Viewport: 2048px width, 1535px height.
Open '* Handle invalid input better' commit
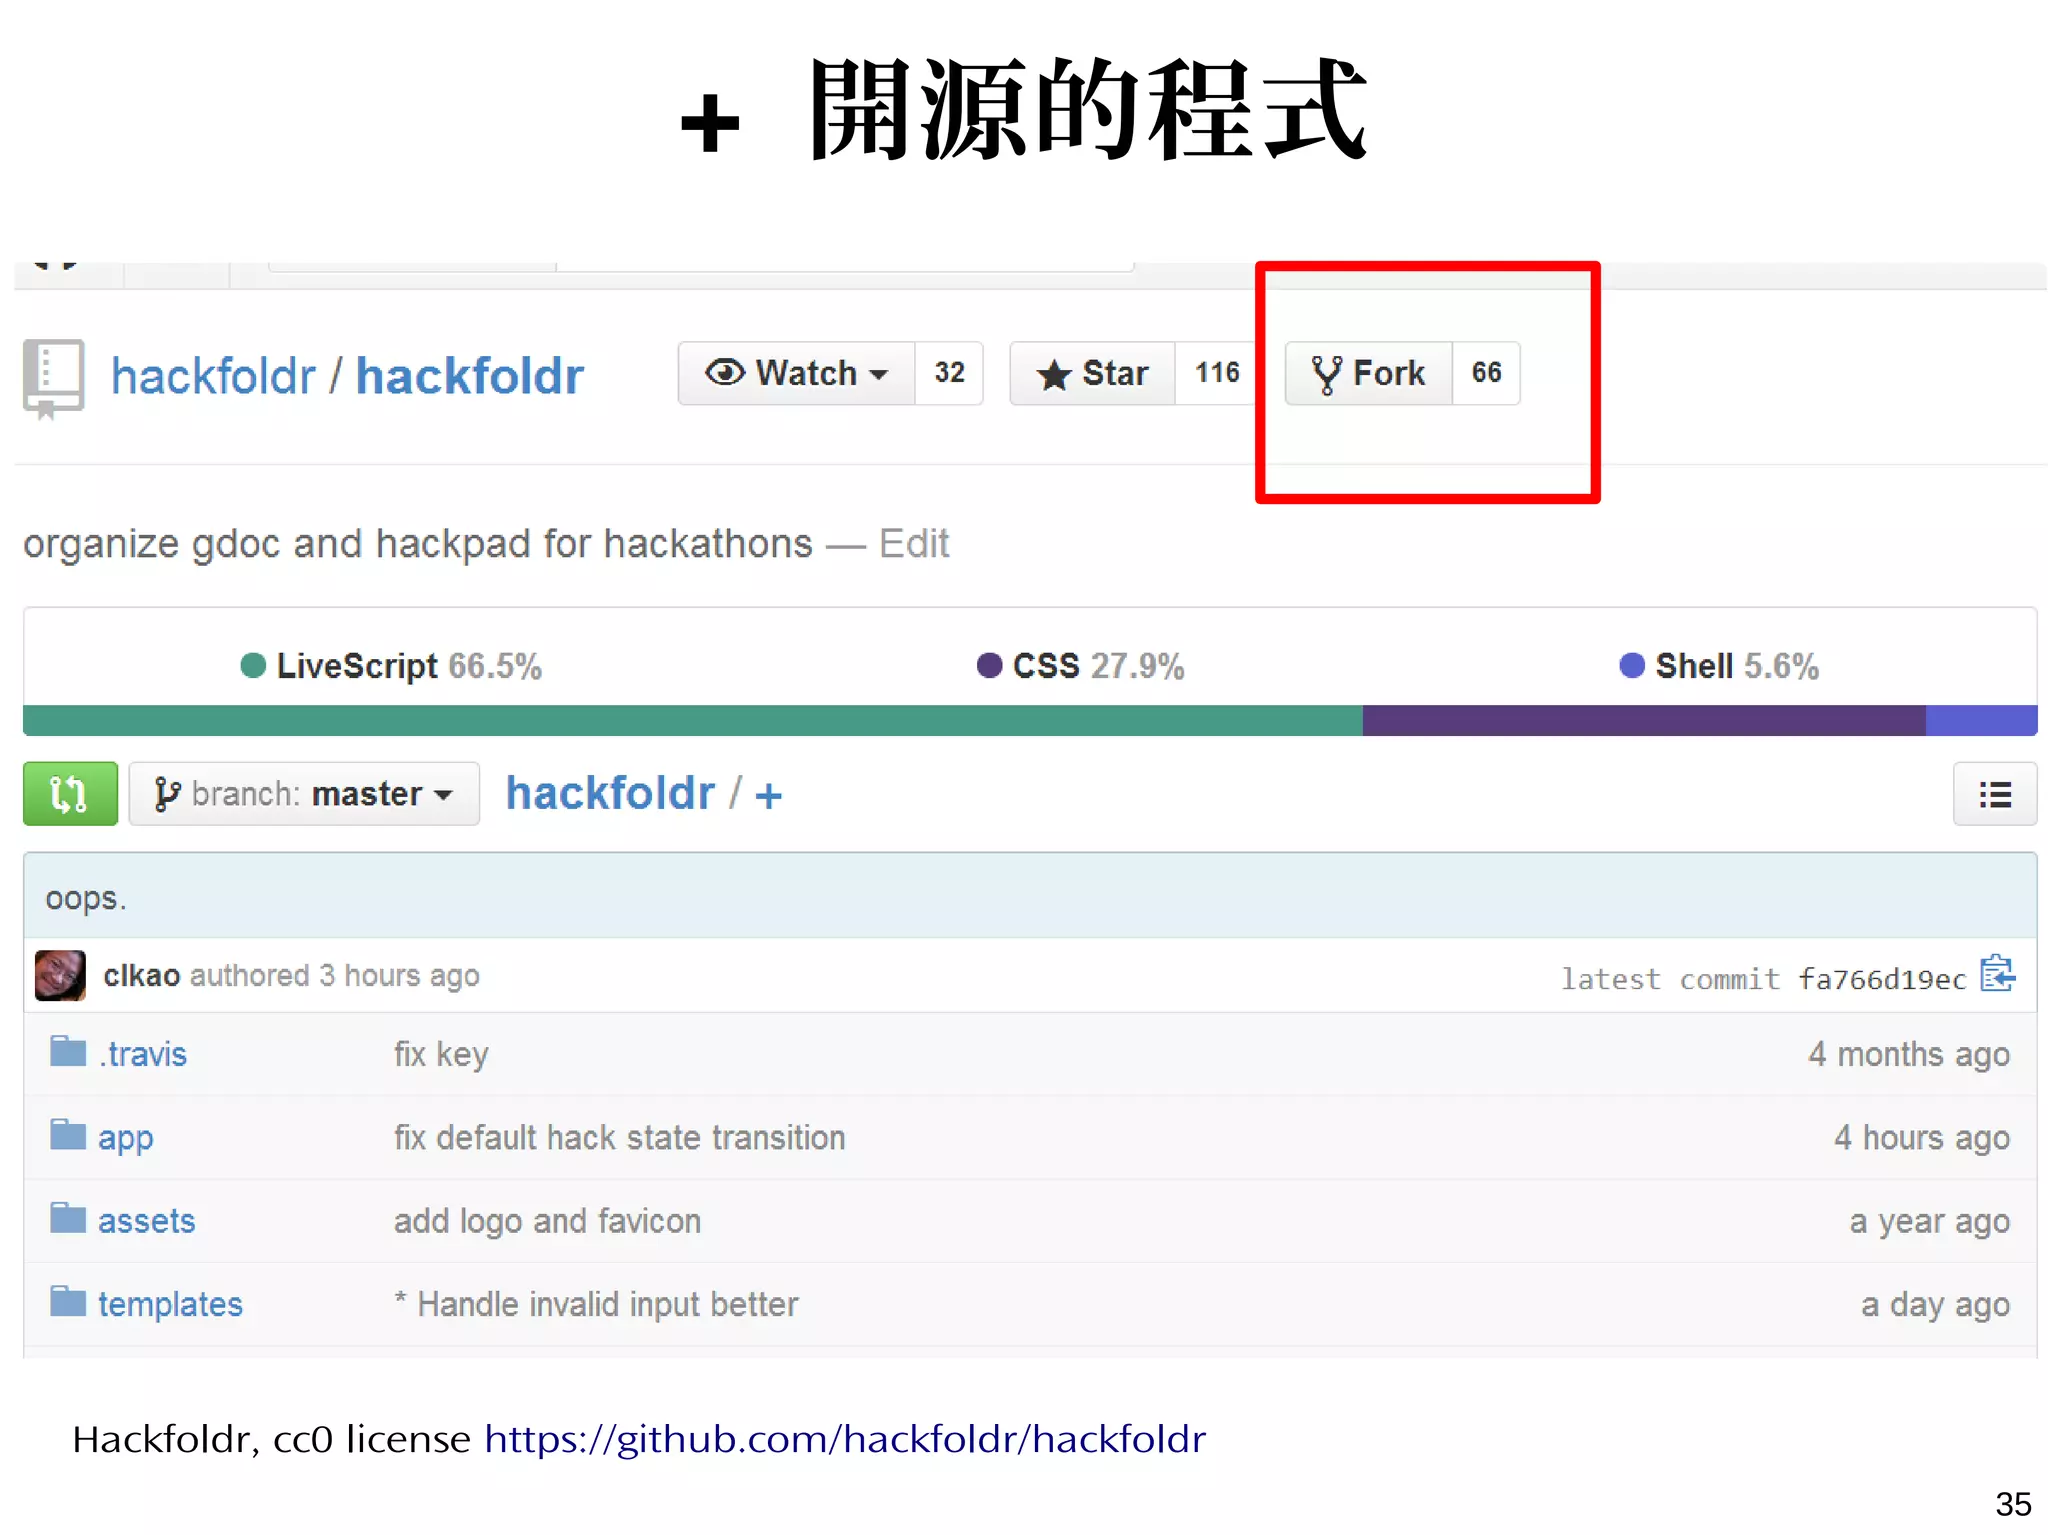click(596, 1304)
